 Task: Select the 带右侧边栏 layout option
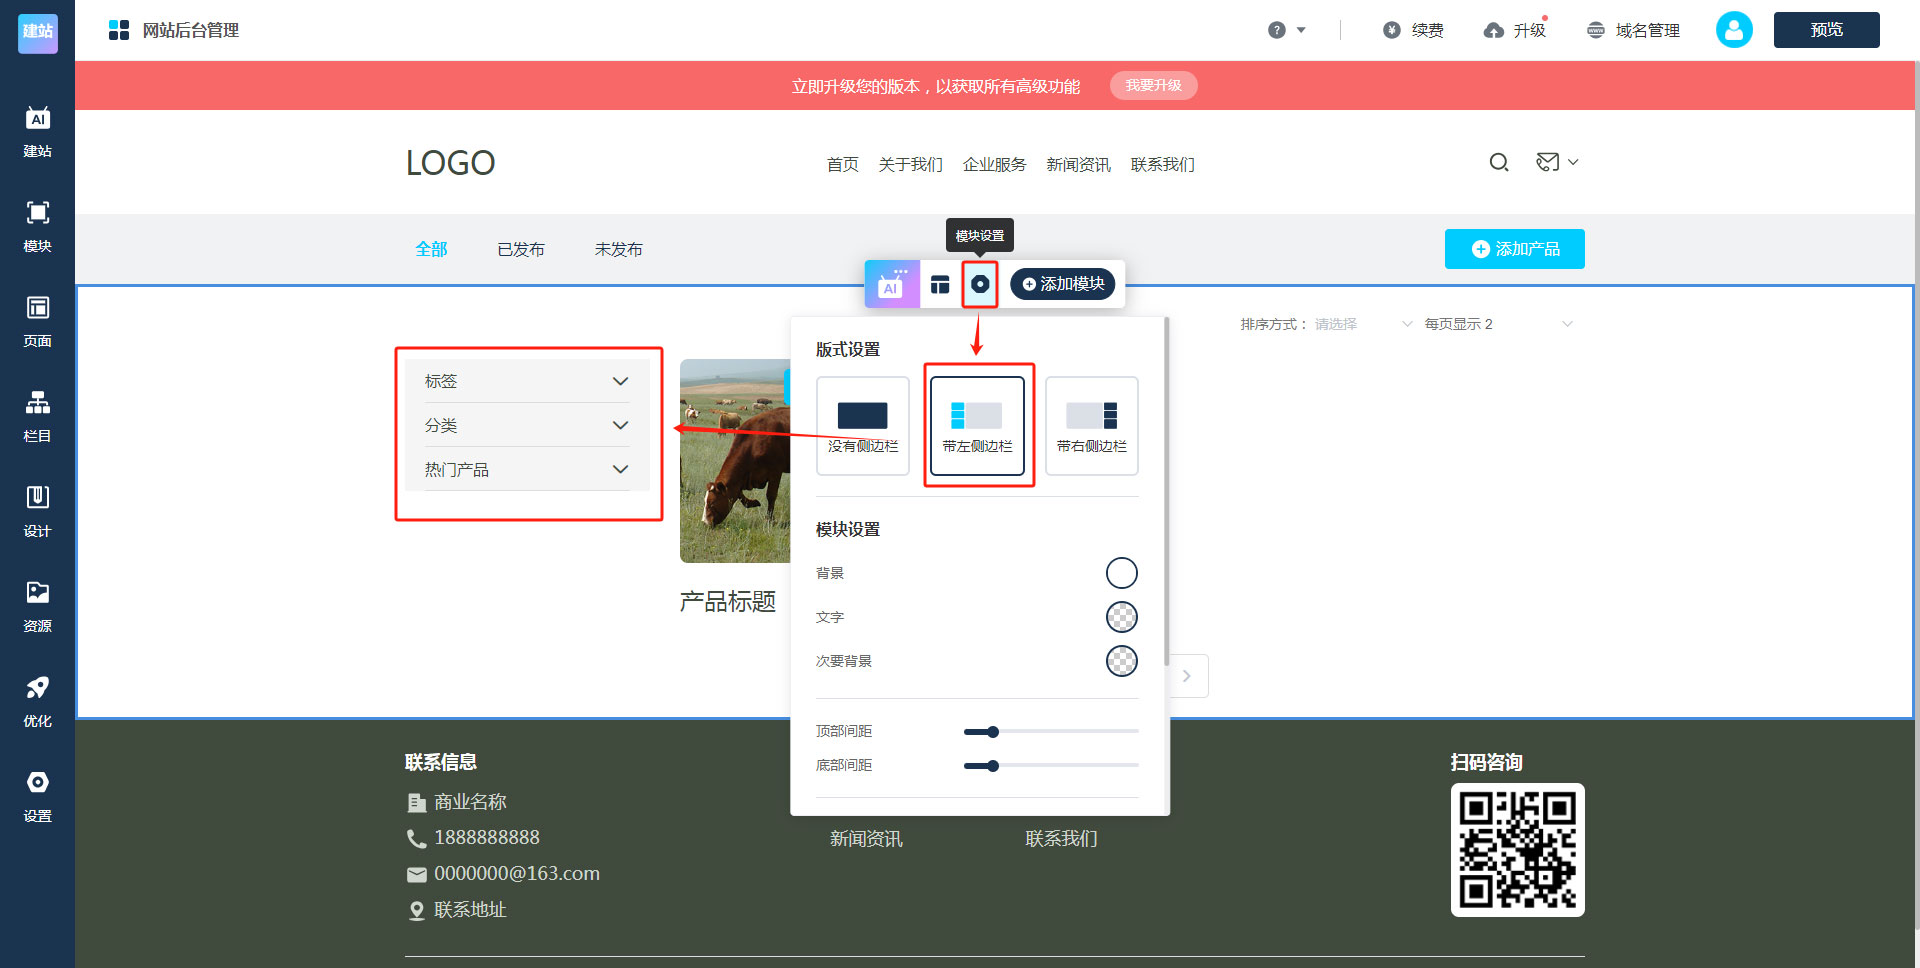point(1091,425)
